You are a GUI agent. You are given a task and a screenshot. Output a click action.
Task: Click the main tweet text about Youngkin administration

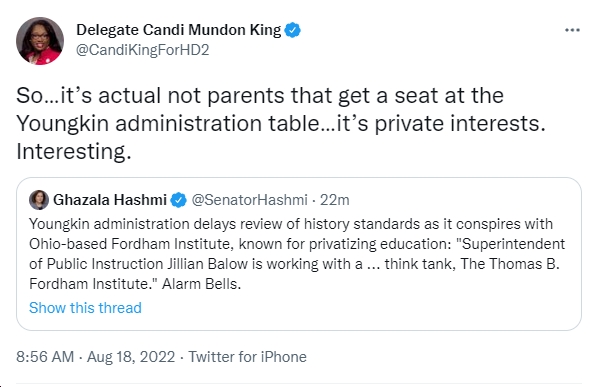pos(281,123)
